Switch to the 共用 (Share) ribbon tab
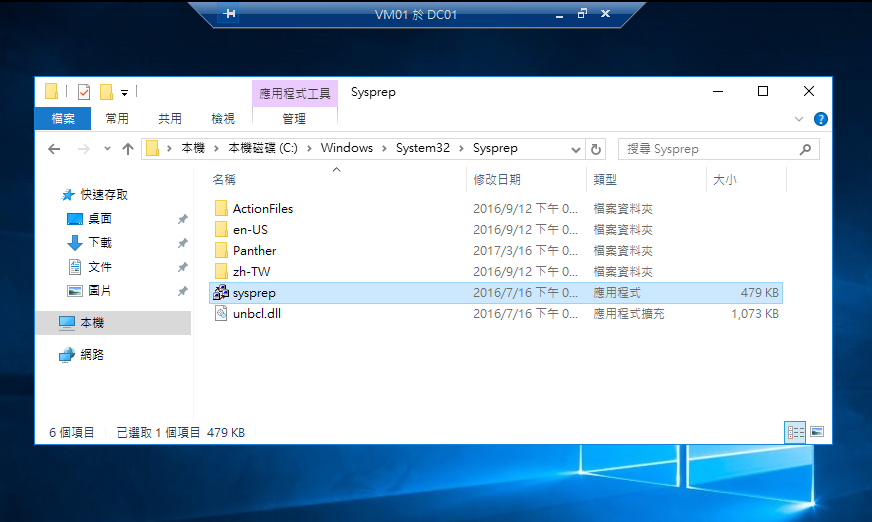This screenshot has height=522, width=872. [x=170, y=118]
